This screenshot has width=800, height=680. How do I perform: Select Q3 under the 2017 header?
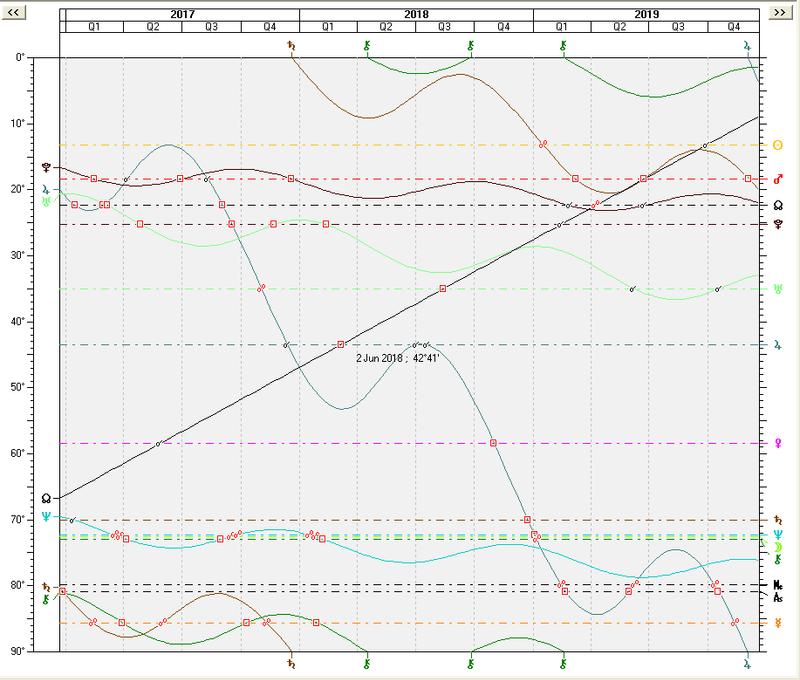(x=211, y=27)
